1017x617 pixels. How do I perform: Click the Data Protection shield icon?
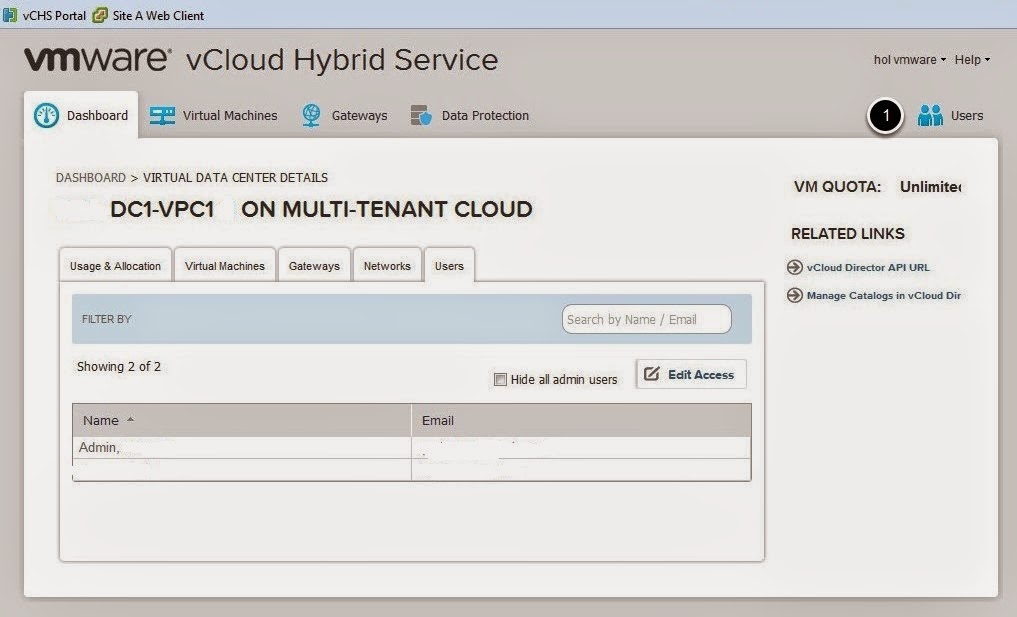(421, 115)
